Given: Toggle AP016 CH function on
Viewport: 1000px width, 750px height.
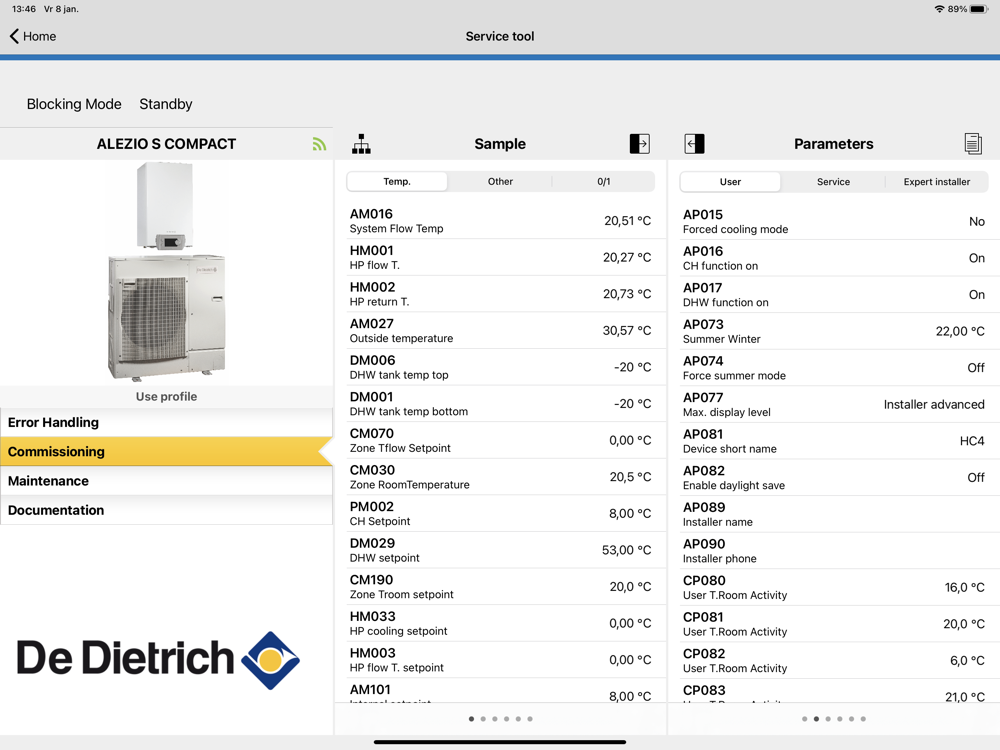Looking at the screenshot, I should pos(976,258).
